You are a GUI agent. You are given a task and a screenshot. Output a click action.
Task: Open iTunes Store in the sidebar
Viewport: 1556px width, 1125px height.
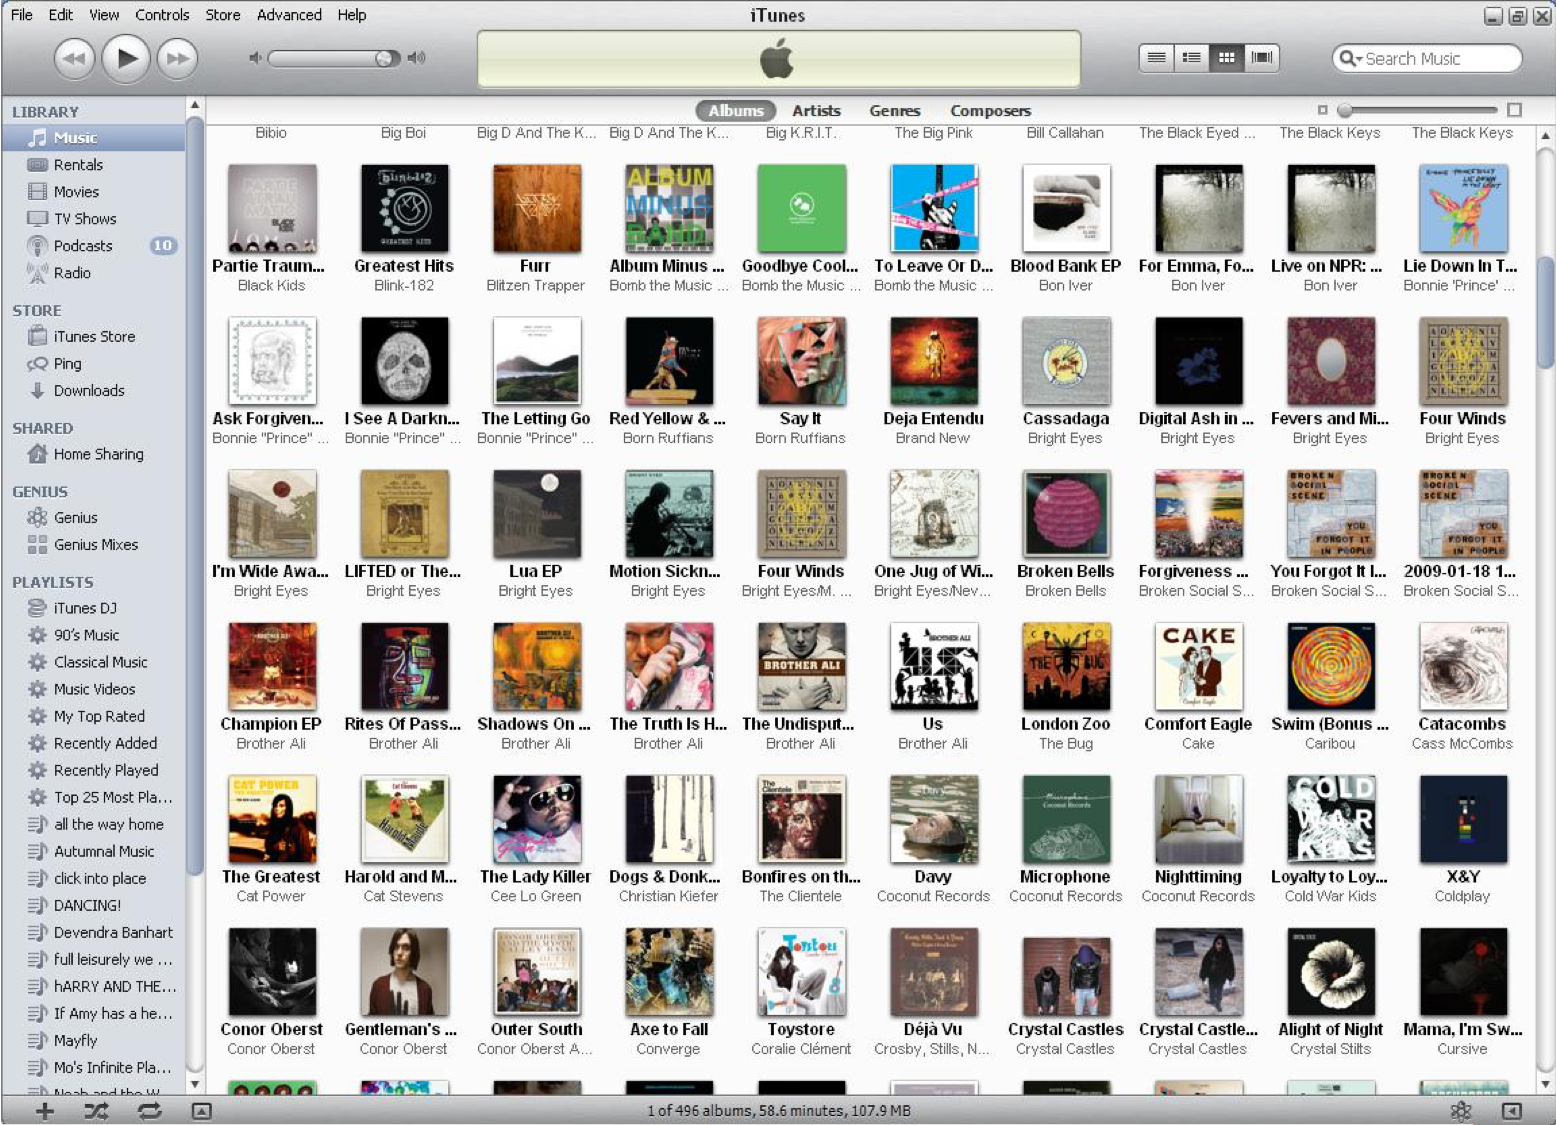point(94,337)
